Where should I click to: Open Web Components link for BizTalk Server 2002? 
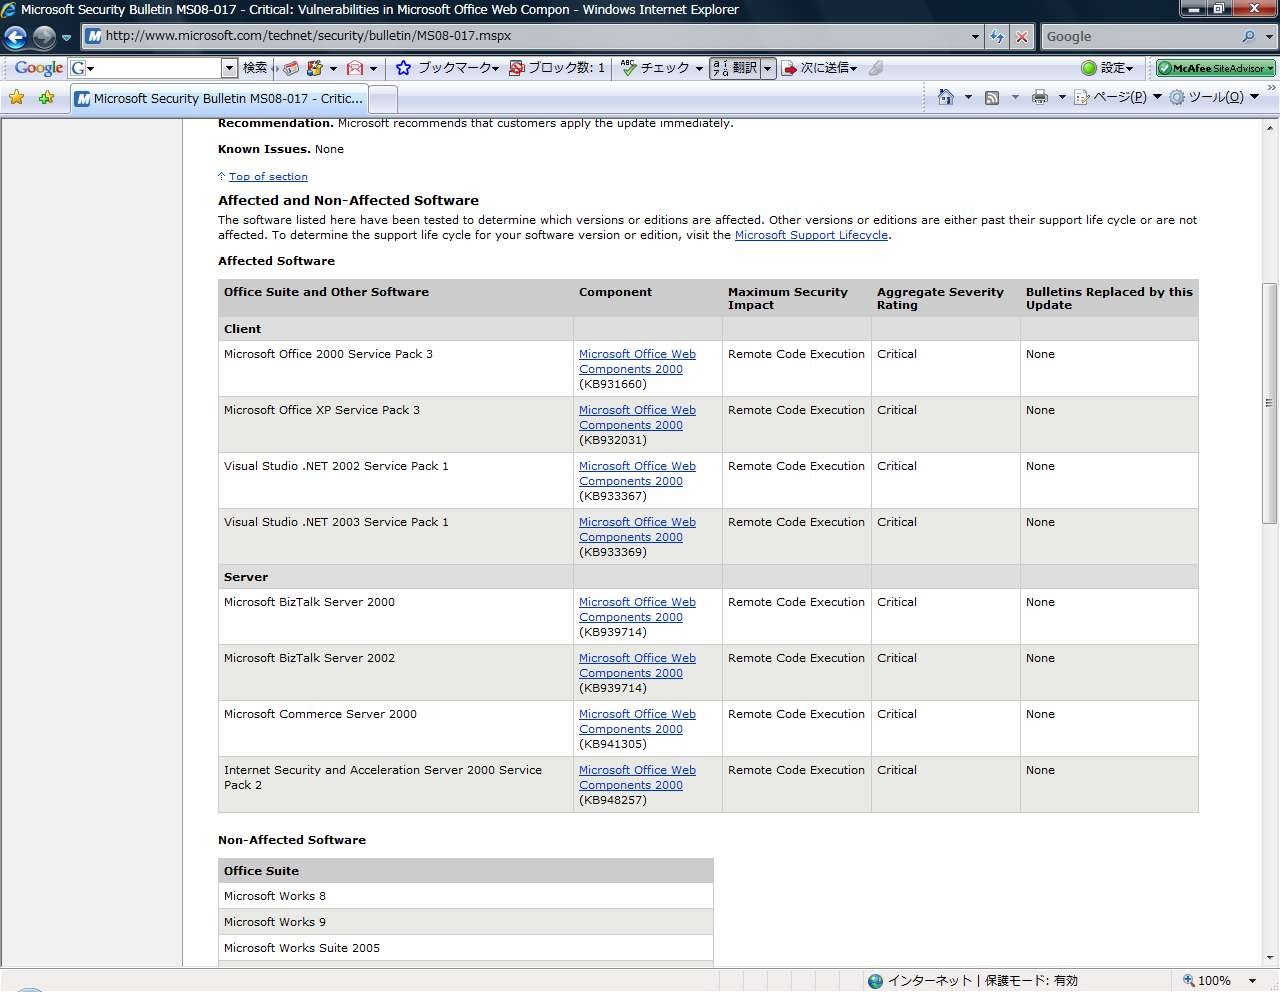coord(637,666)
